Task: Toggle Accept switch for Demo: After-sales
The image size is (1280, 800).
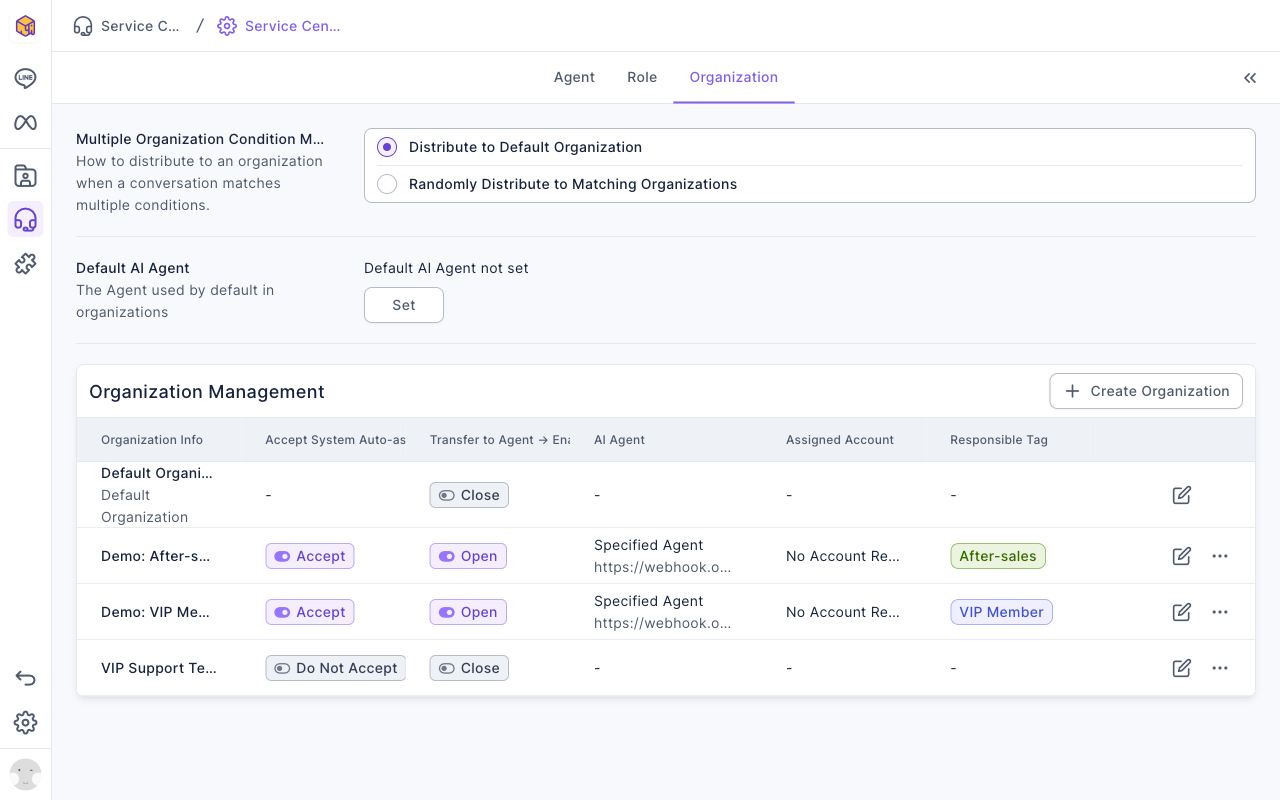Action: point(310,556)
